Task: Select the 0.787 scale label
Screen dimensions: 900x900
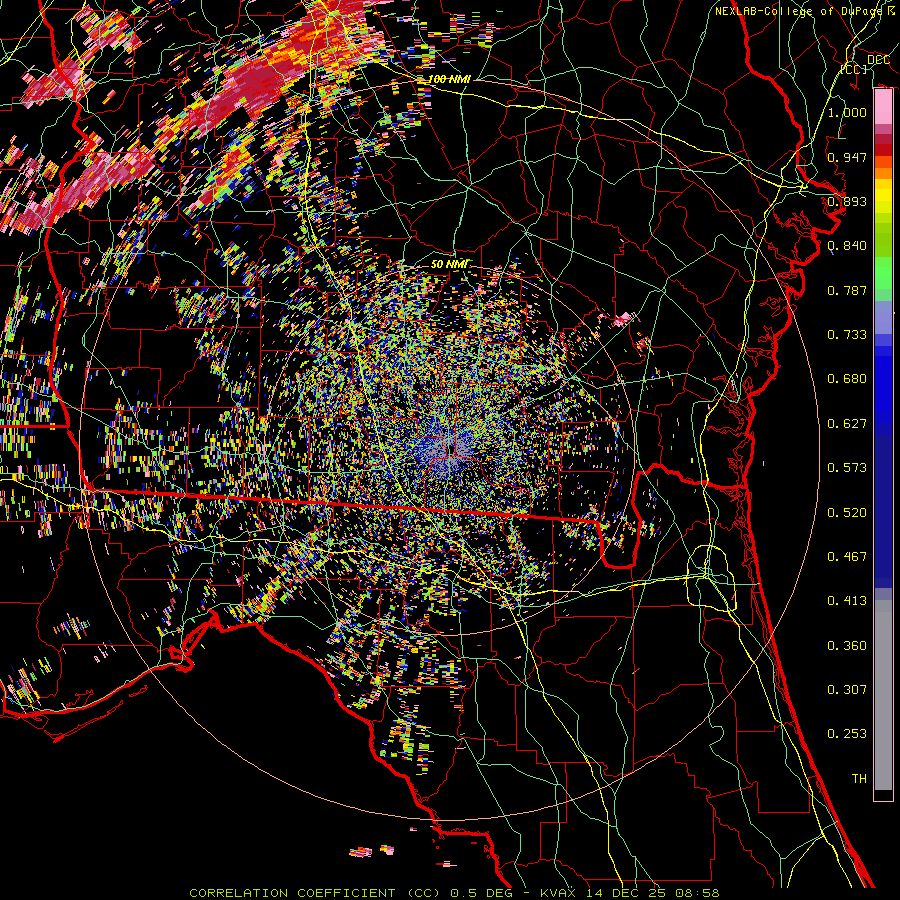Action: (847, 291)
